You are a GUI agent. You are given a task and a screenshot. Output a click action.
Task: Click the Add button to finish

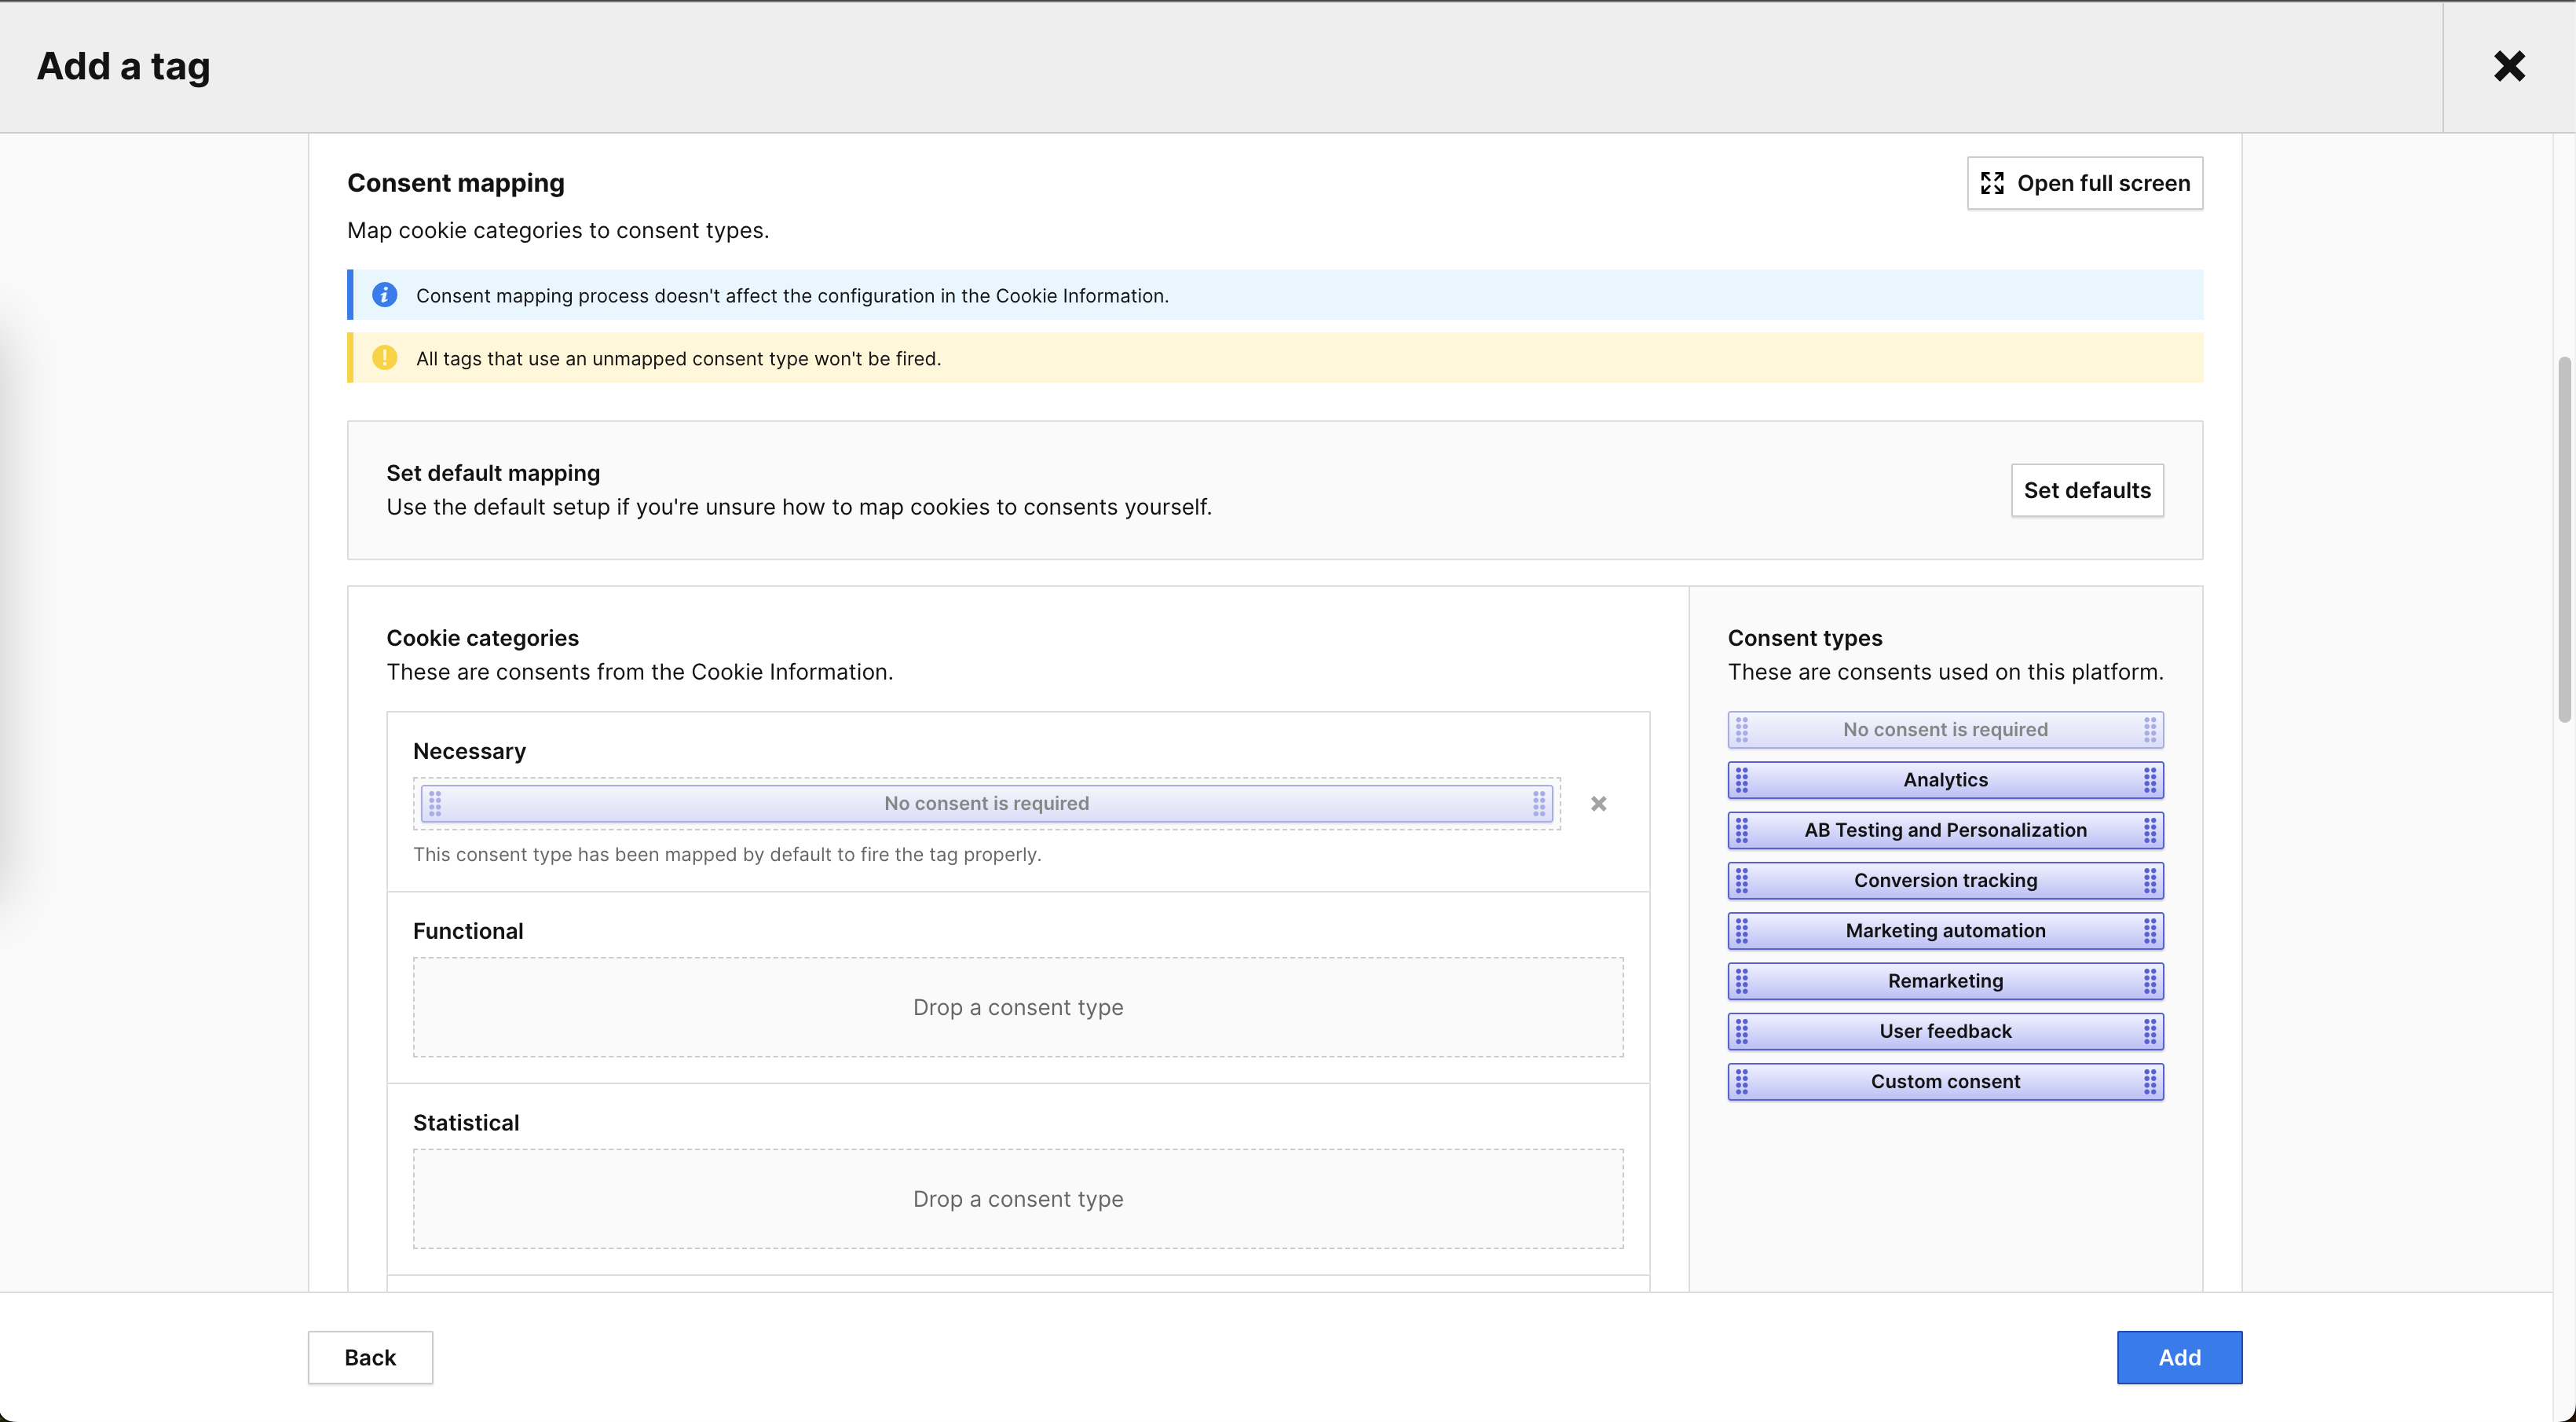[x=2179, y=1357]
